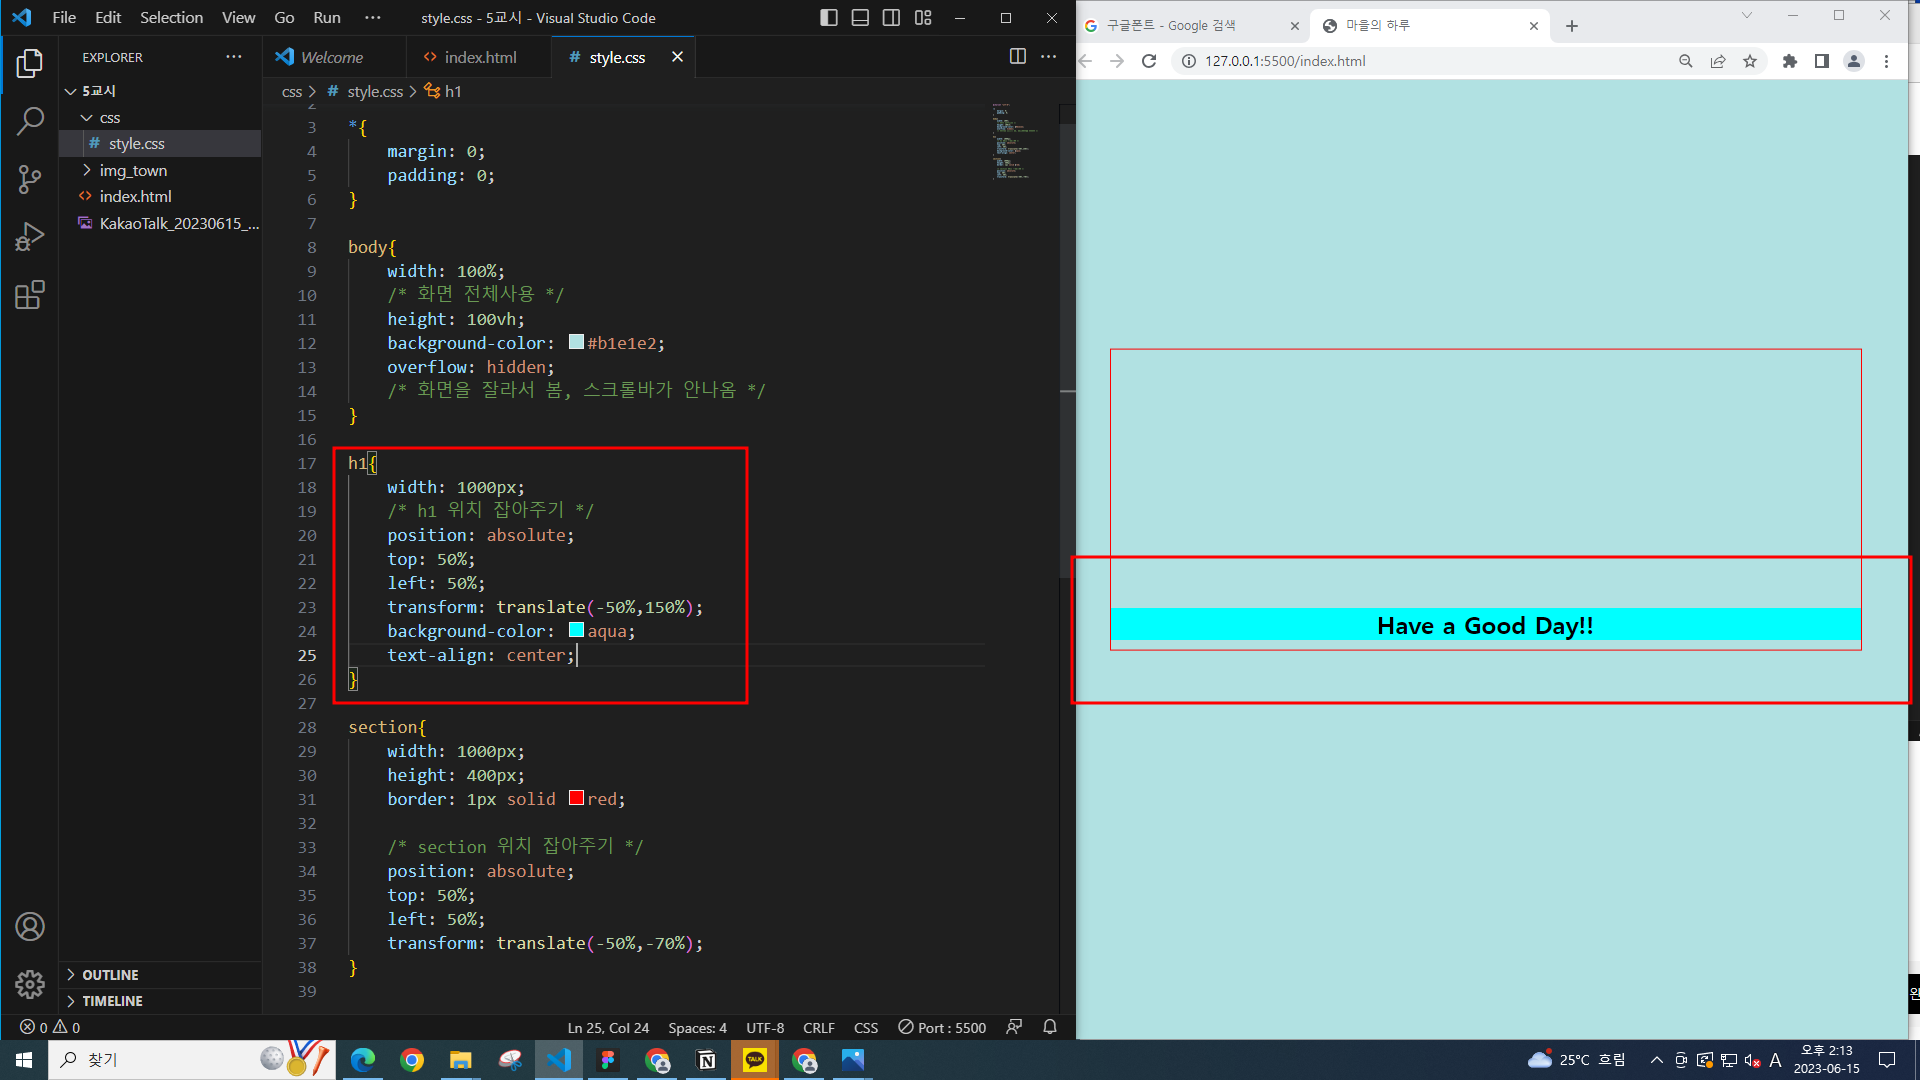The image size is (1920, 1080).
Task: Click Port : 5500 Live Server button
Action: 942,1027
